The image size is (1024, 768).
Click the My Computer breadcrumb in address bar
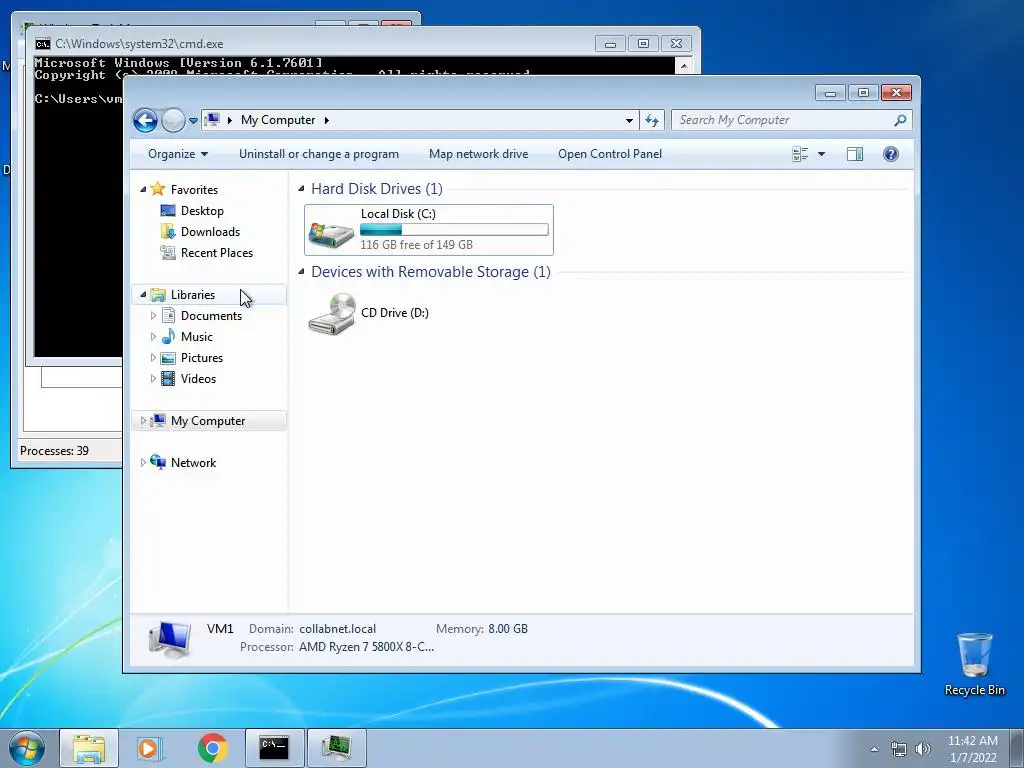tap(278, 120)
